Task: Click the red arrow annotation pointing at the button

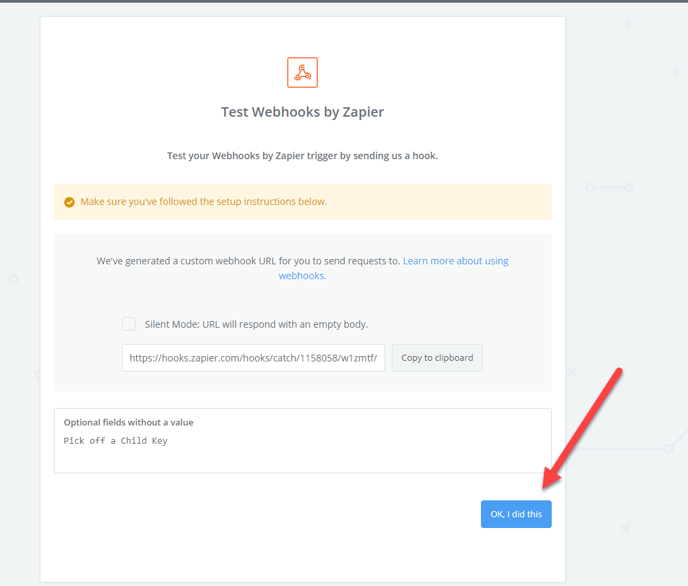Action: pyautogui.click(x=582, y=428)
